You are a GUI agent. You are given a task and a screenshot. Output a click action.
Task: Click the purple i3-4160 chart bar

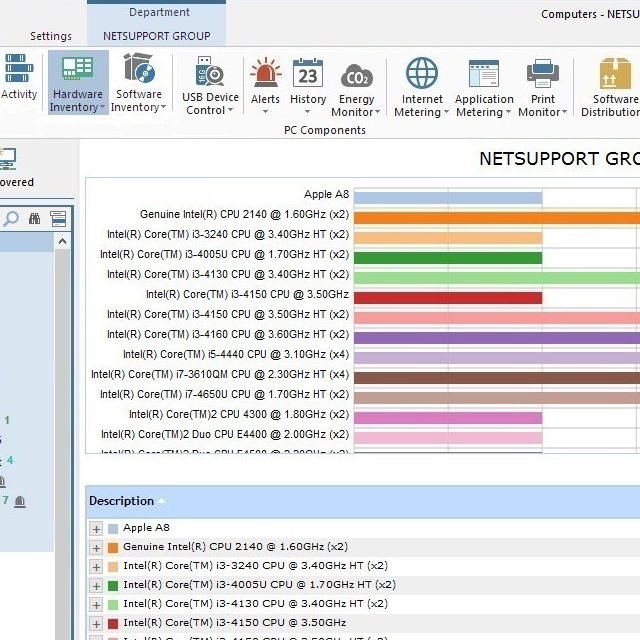click(x=497, y=338)
